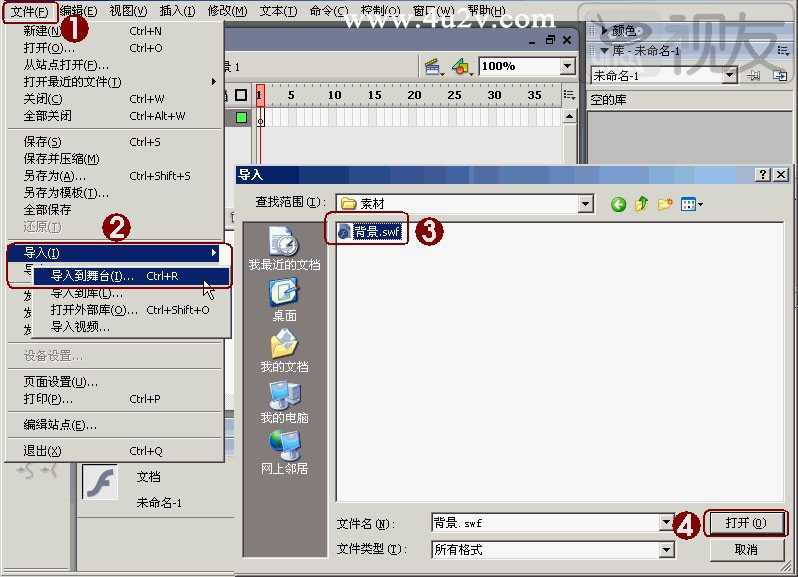This screenshot has width=798, height=577.
Task: Choose 新建(N) from File menu
Action: click(x=115, y=31)
